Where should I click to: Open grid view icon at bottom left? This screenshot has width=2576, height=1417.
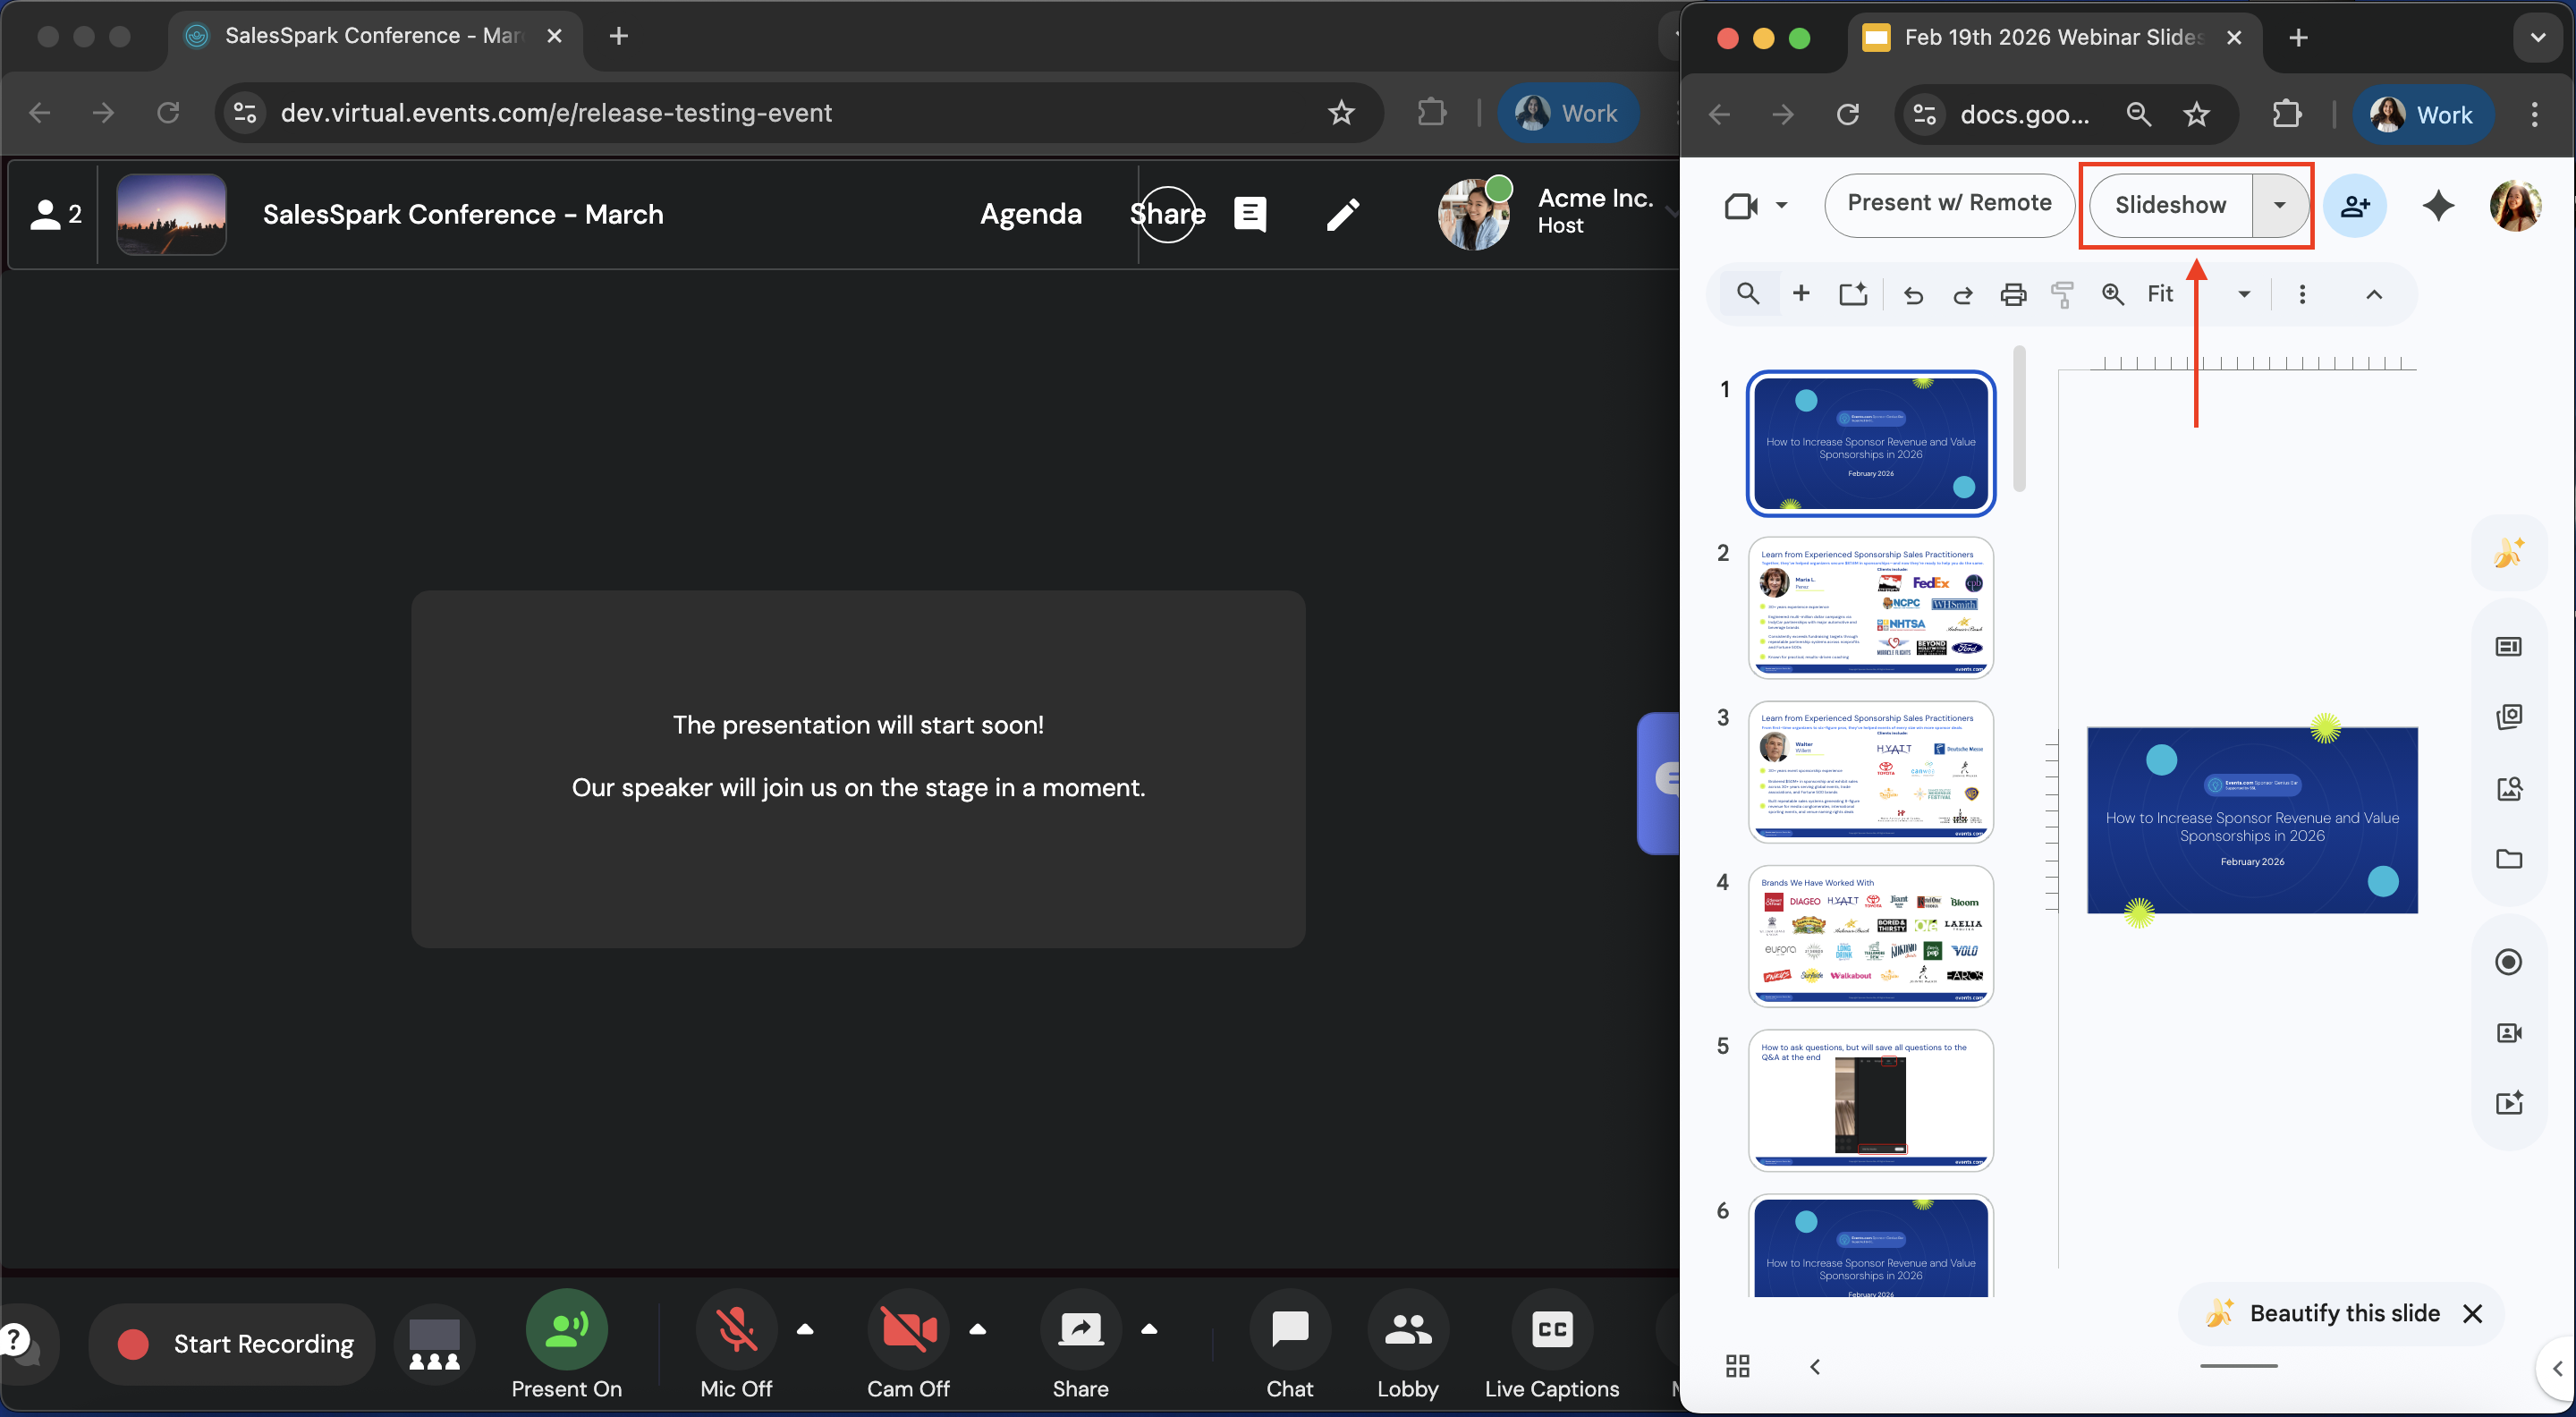pyautogui.click(x=1737, y=1366)
